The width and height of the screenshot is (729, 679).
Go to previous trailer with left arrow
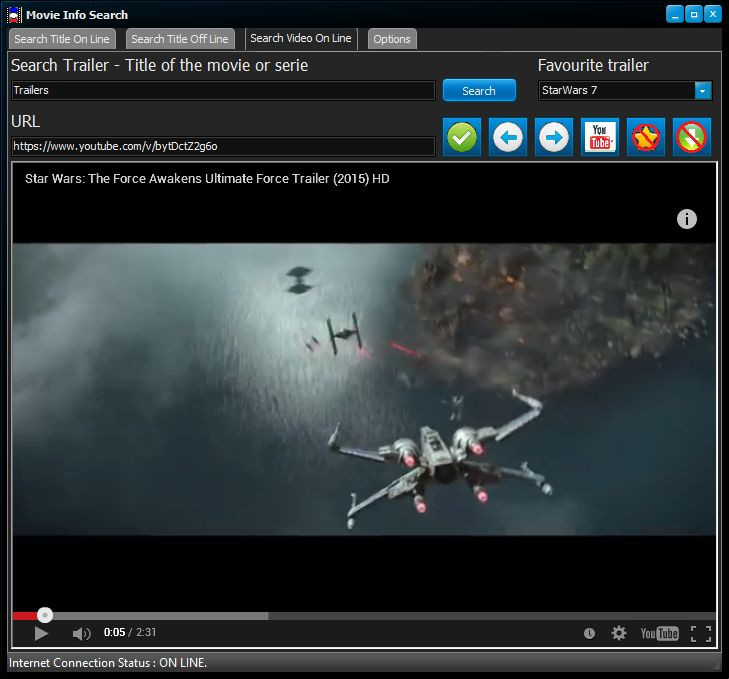[508, 137]
